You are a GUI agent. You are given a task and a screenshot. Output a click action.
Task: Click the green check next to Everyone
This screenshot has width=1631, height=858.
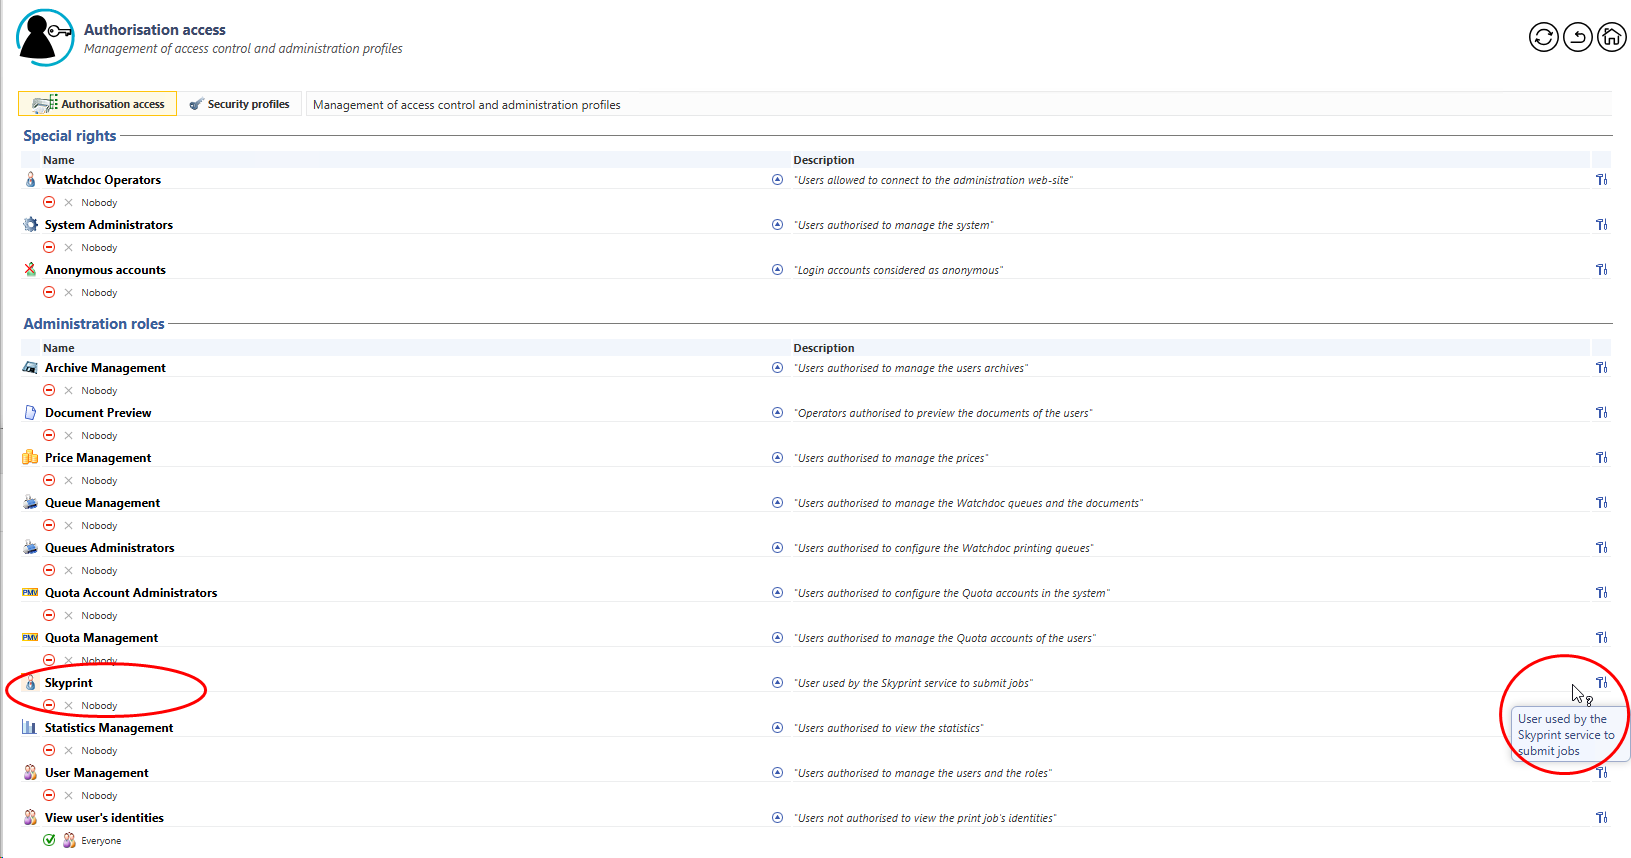click(49, 840)
